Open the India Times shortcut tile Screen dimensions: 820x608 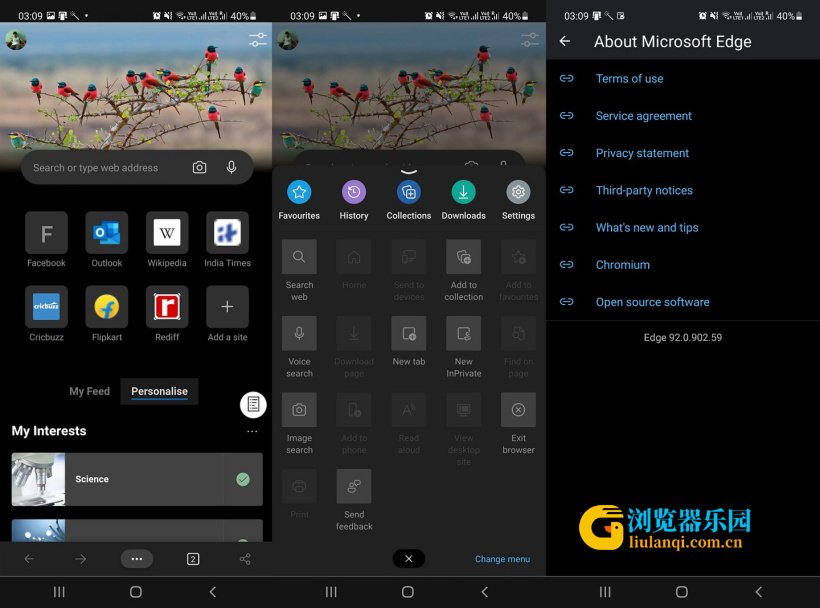(x=227, y=233)
